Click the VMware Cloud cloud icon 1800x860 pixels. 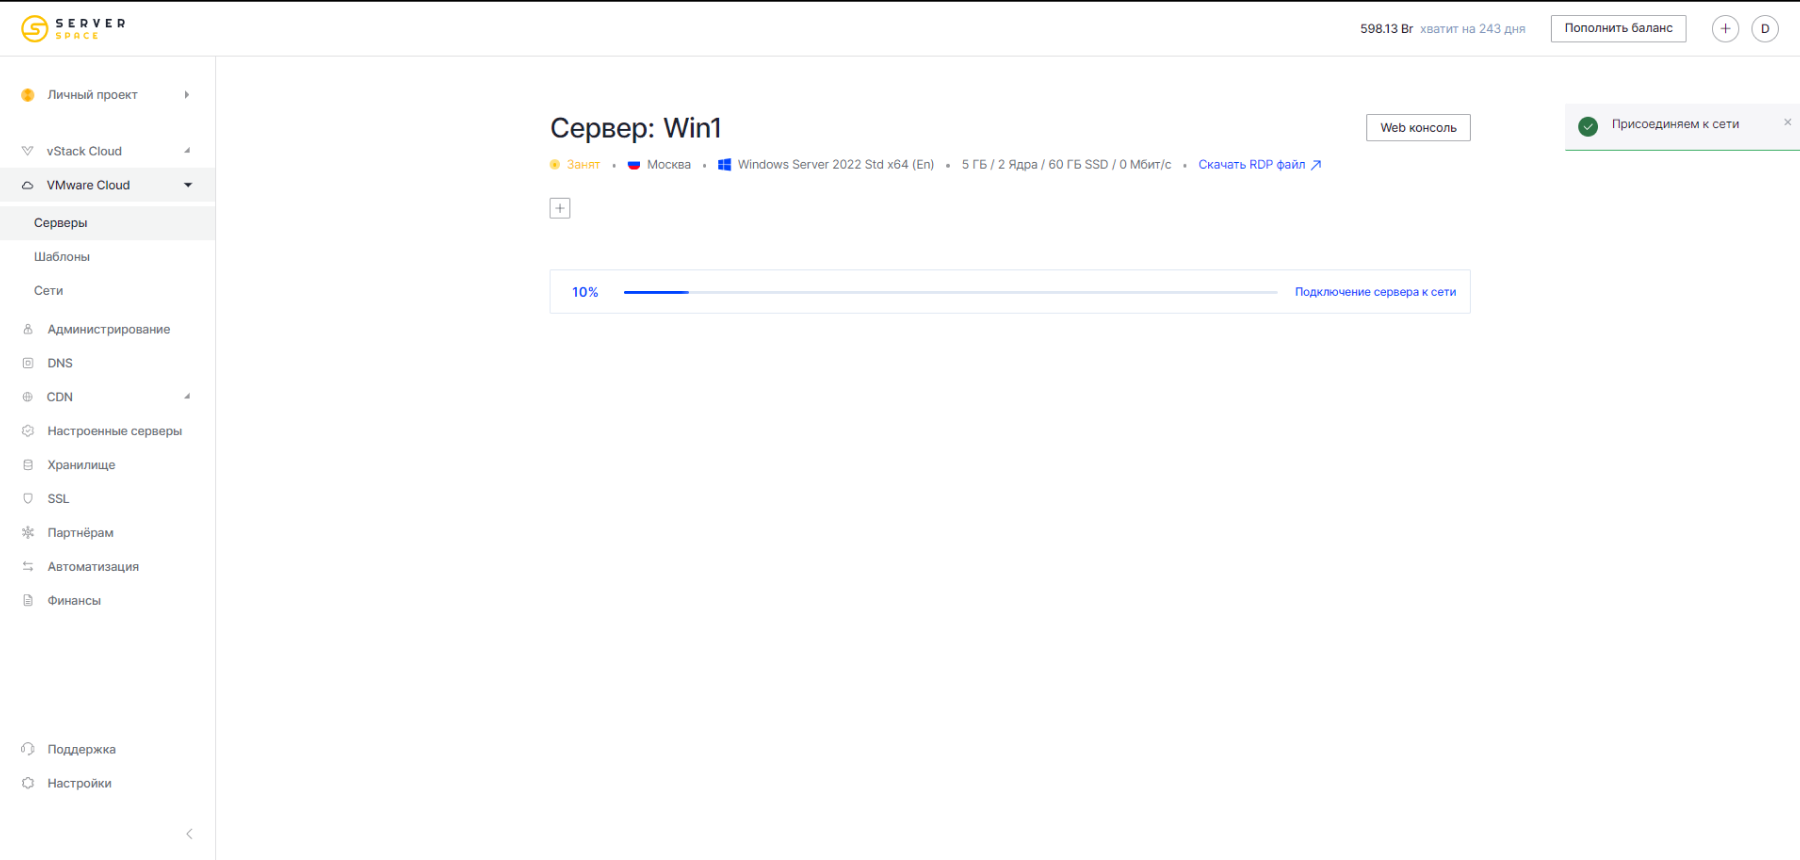click(x=27, y=185)
